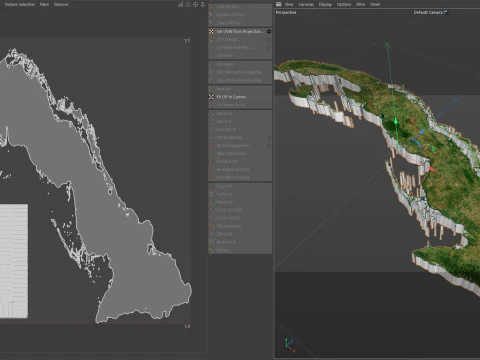The image size is (480, 360).
Task: Click Start Interactive Mapping
Action: (240, 72)
